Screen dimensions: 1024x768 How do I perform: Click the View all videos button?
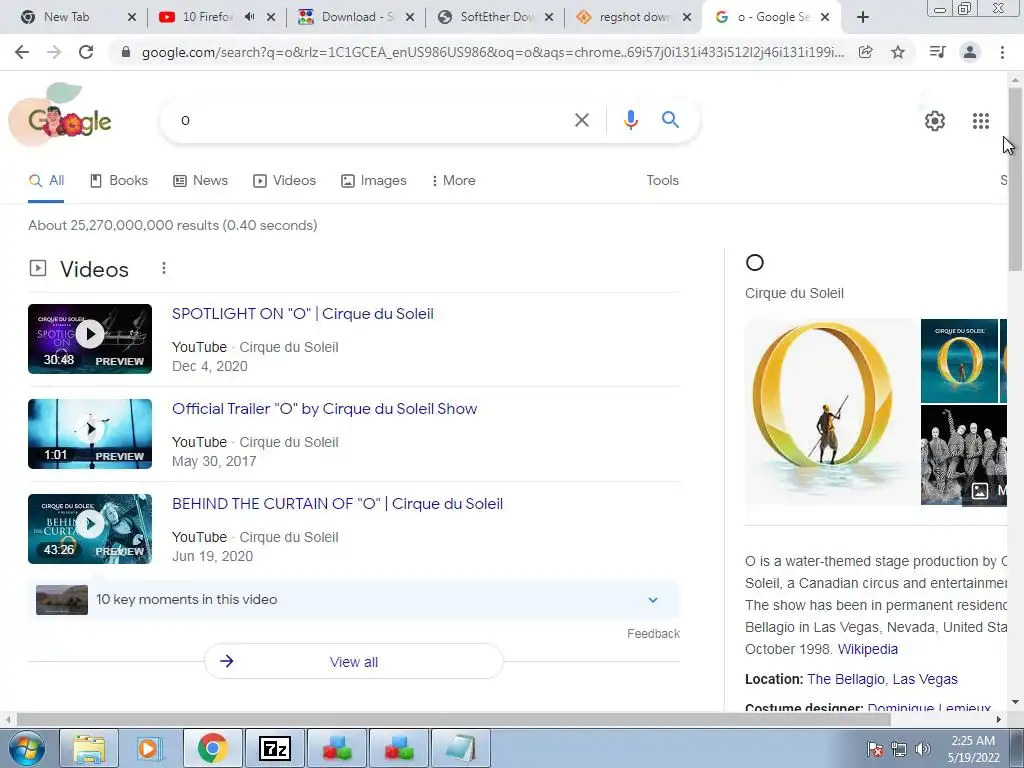pyautogui.click(x=354, y=662)
